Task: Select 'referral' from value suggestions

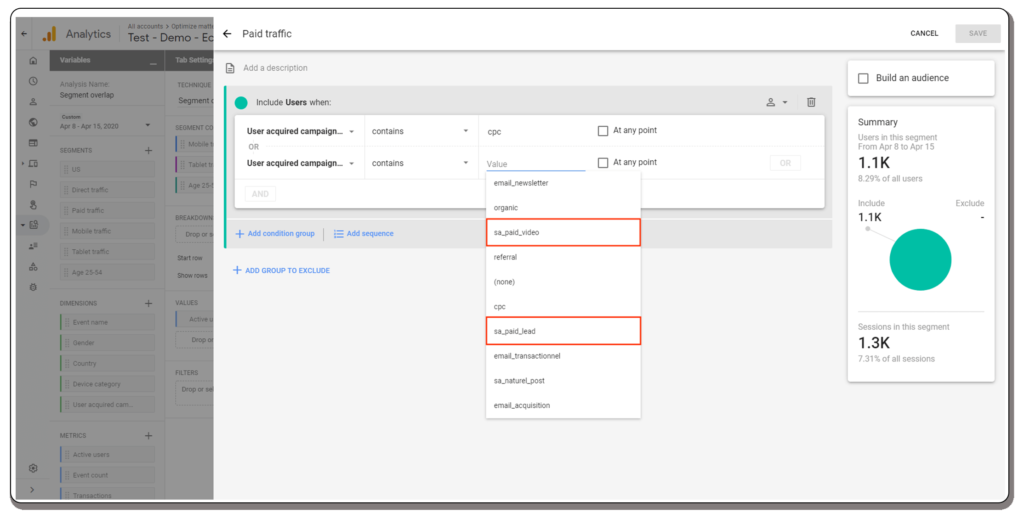Action: [563, 257]
